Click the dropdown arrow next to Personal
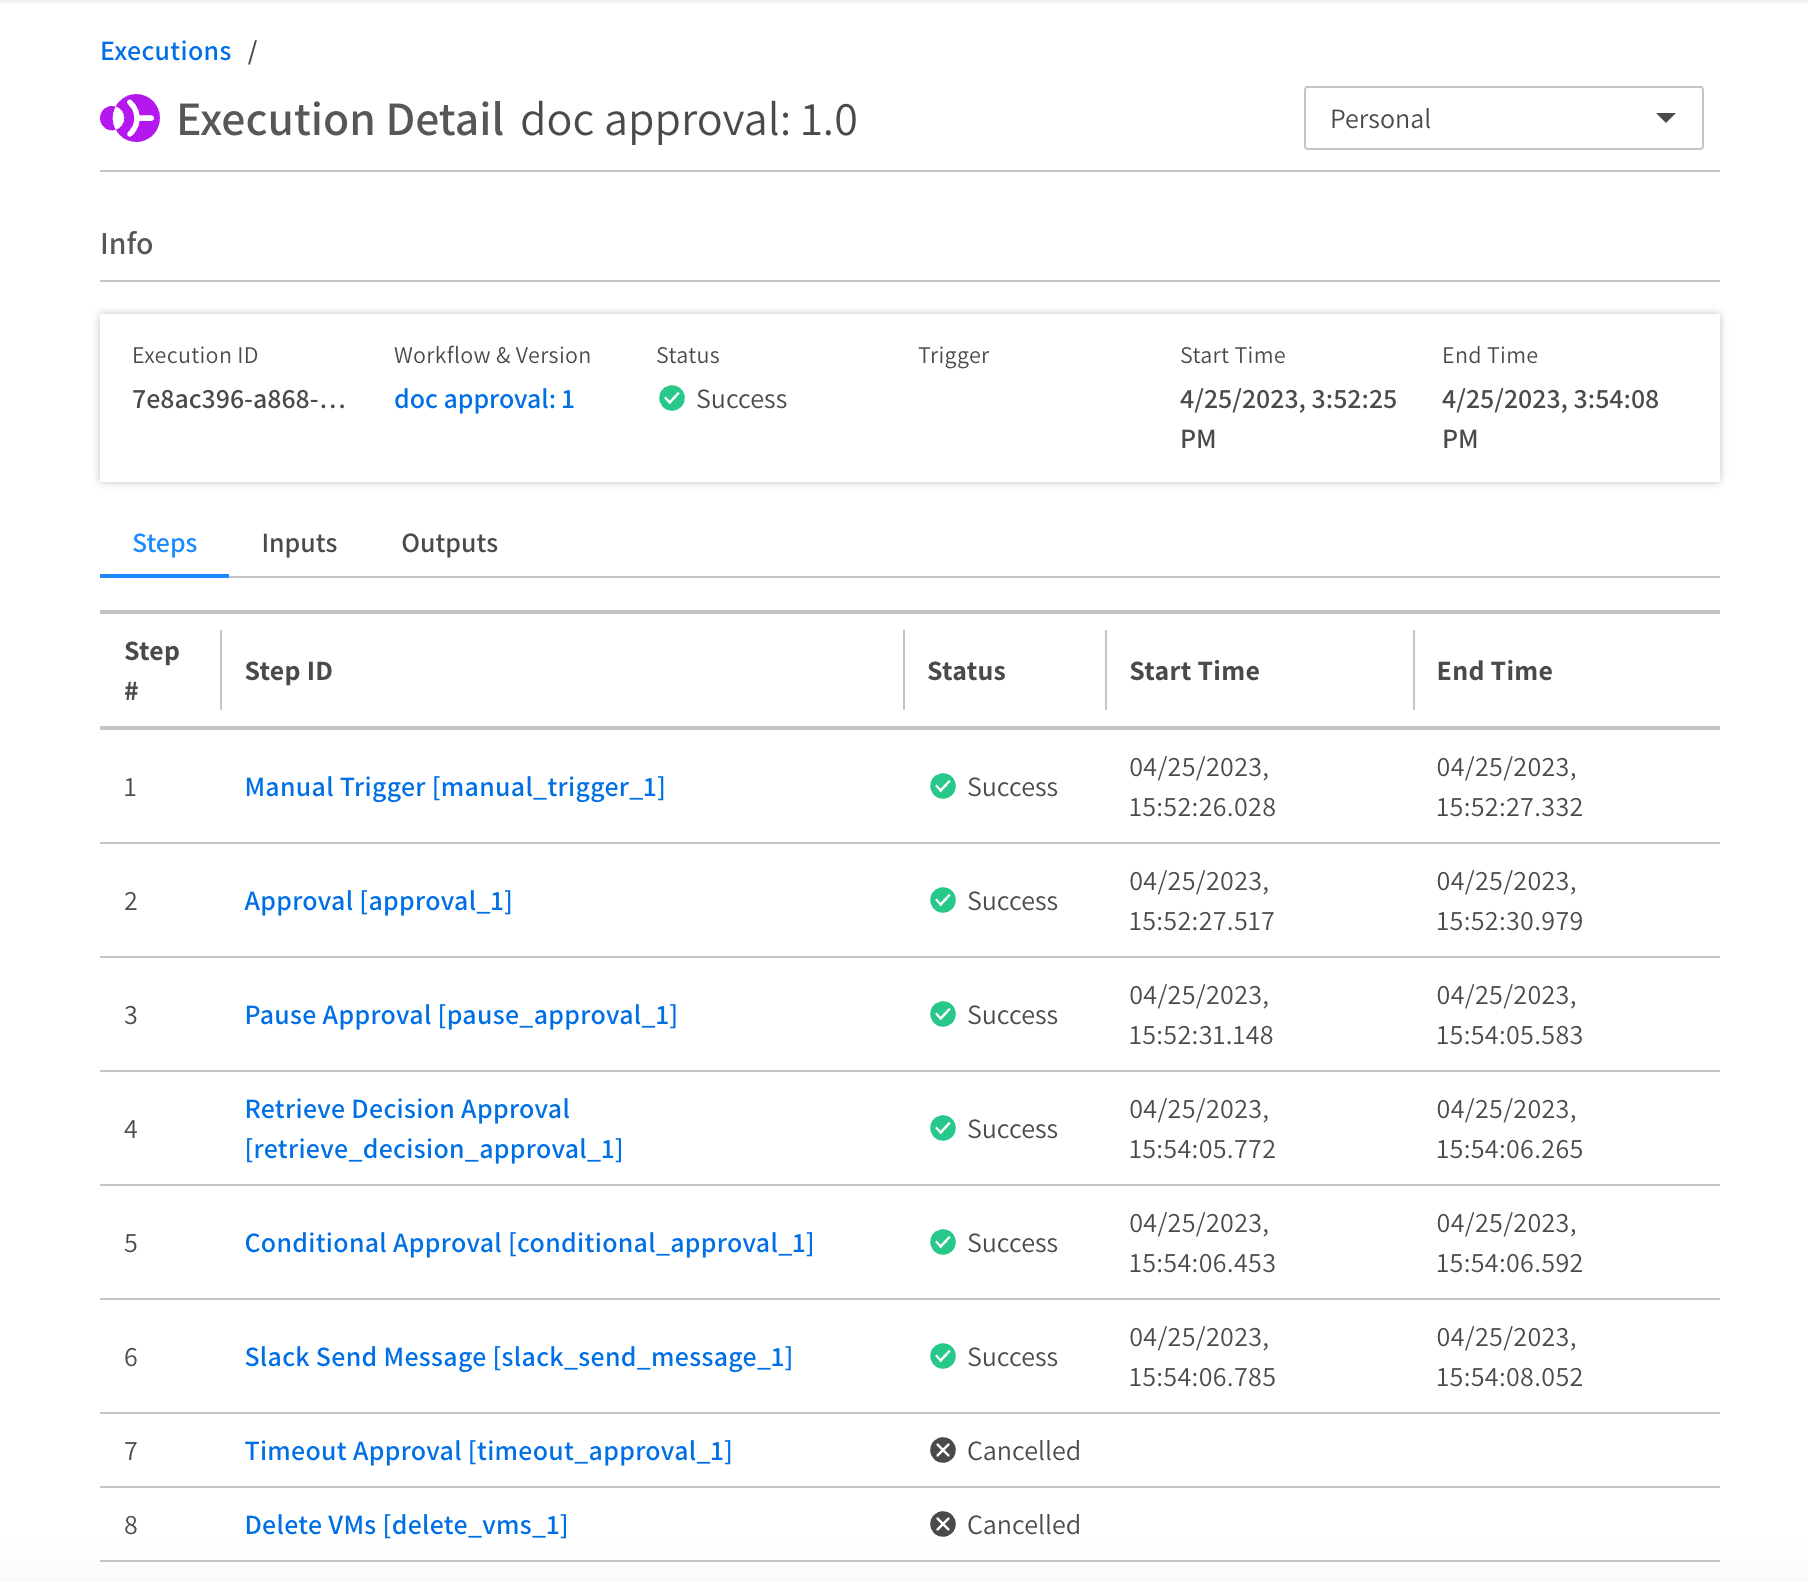The image size is (1808, 1582). pyautogui.click(x=1665, y=118)
